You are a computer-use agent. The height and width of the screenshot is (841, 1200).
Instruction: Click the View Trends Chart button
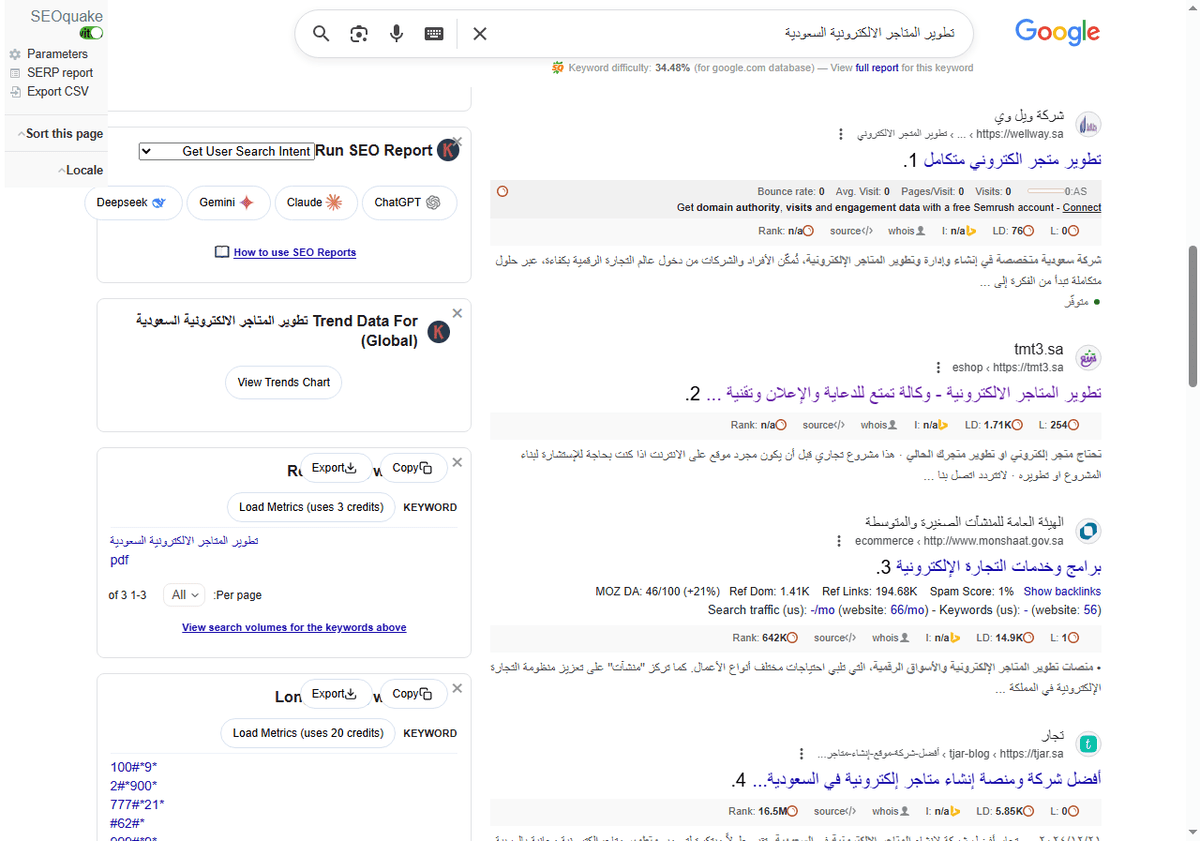[283, 382]
